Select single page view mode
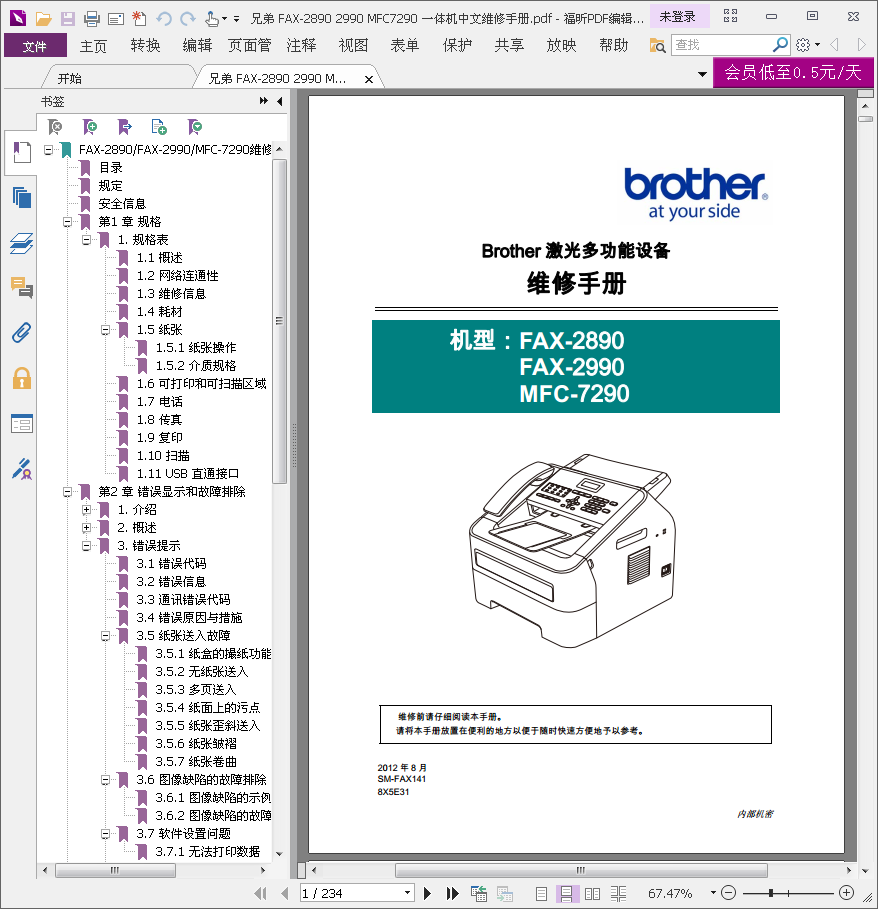 point(541,893)
